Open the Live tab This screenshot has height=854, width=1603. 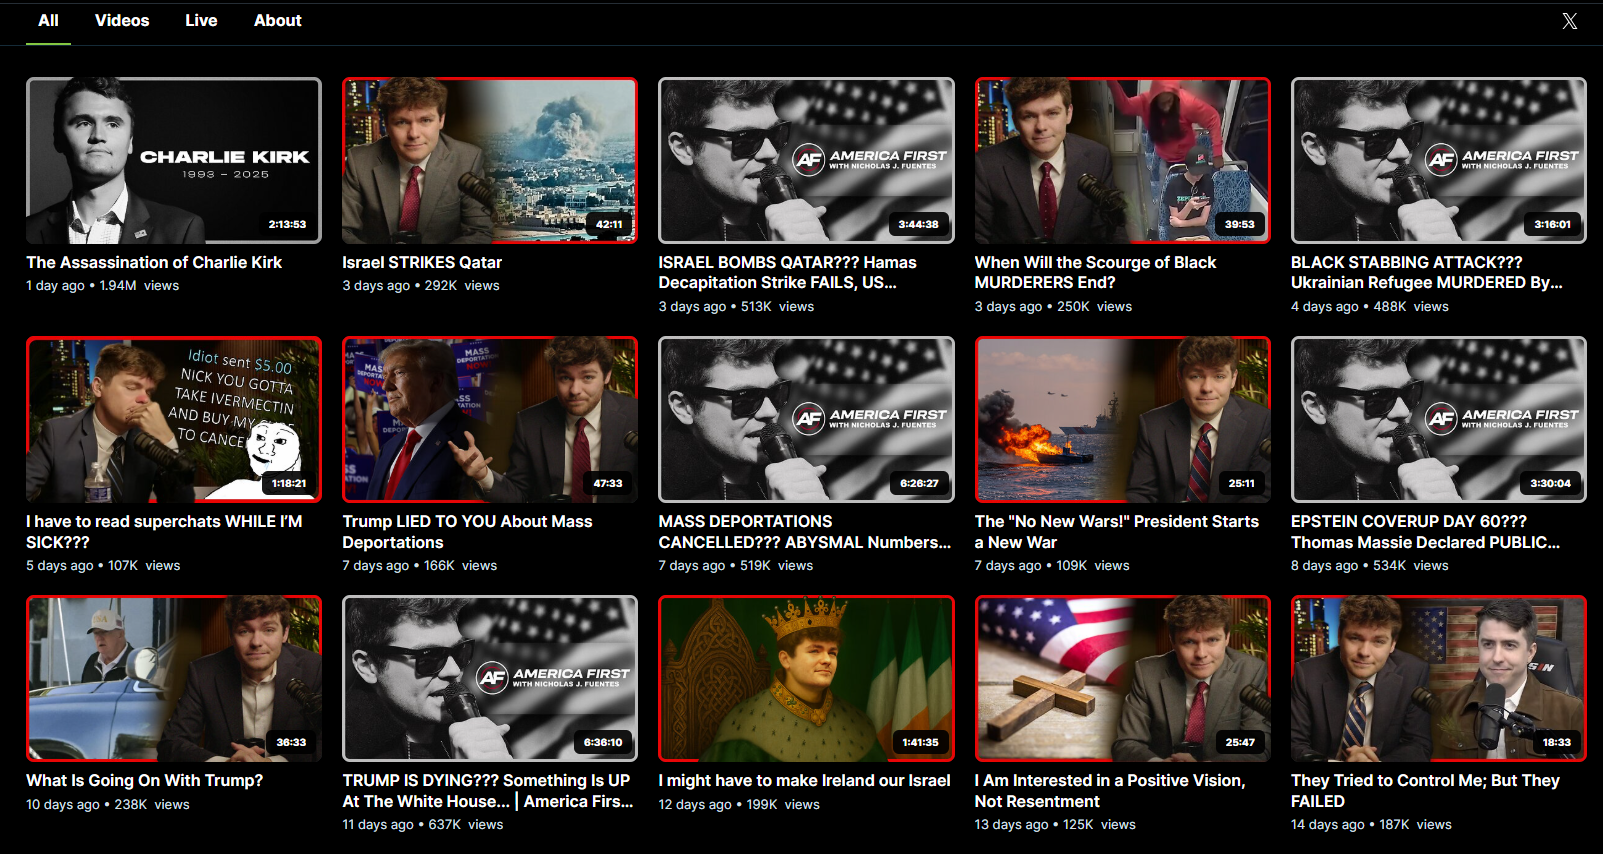click(x=201, y=20)
